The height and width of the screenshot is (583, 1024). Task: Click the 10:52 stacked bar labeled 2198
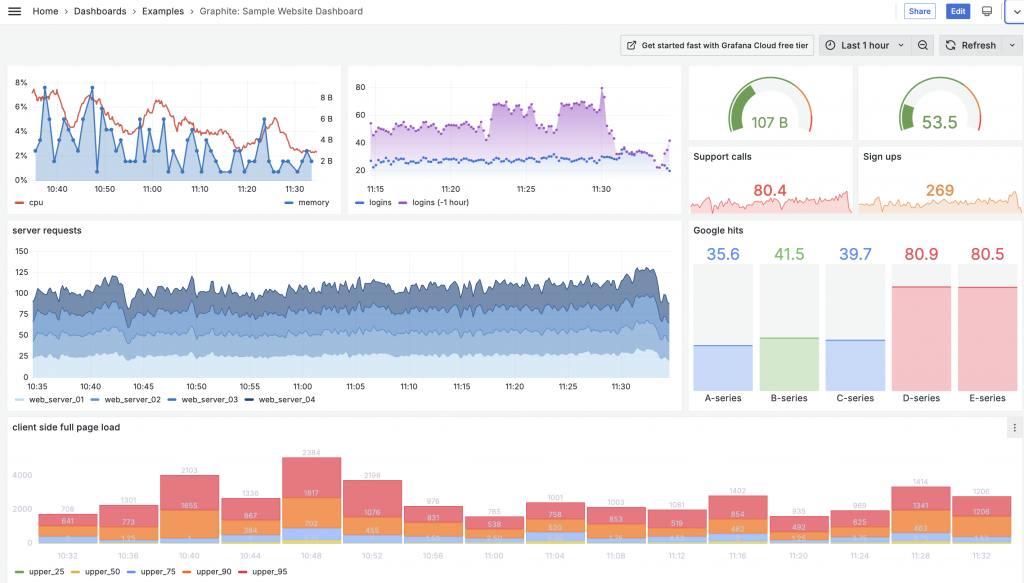coord(372,512)
